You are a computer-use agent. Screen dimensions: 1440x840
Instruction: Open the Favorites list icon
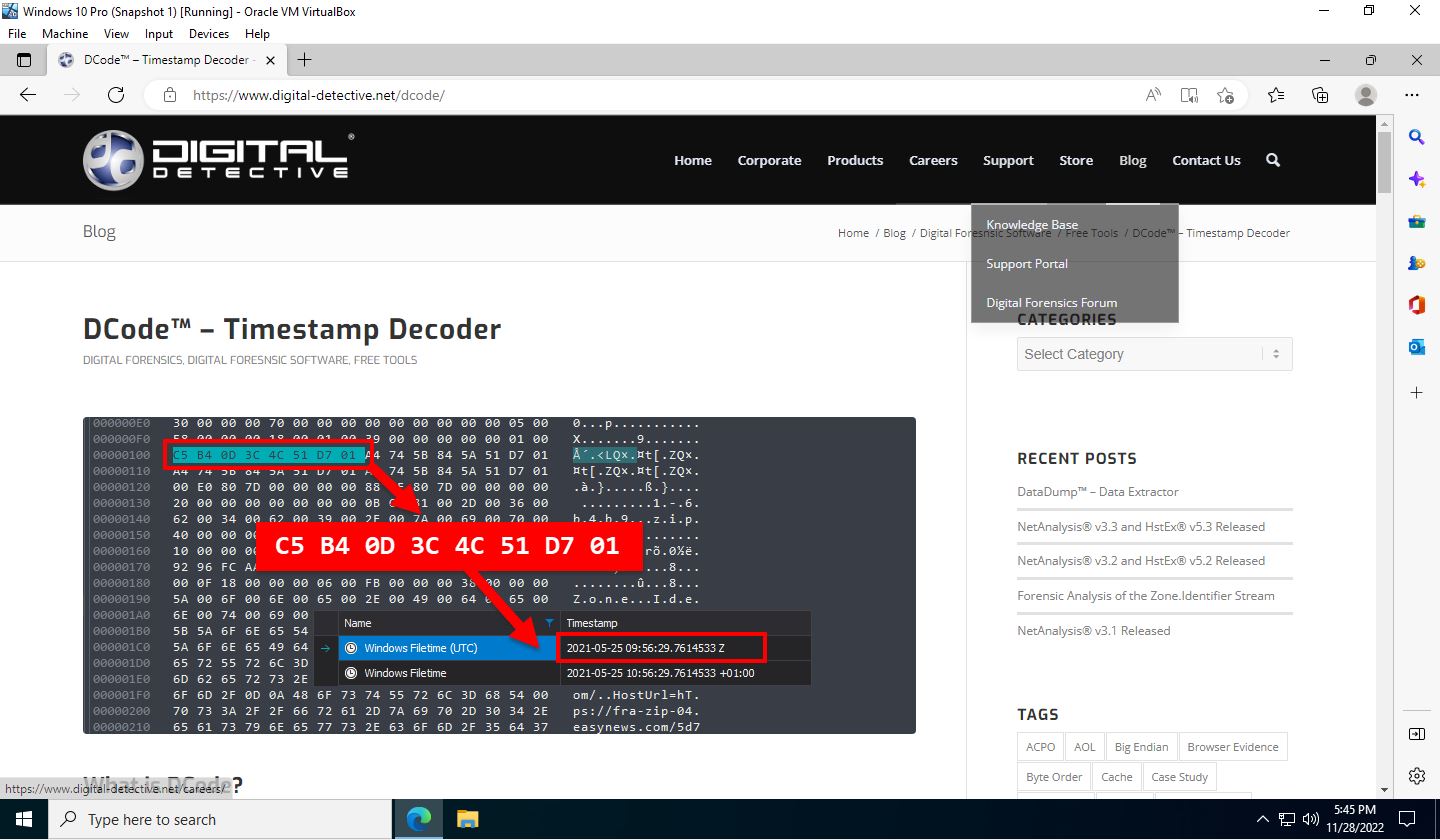pos(1276,95)
